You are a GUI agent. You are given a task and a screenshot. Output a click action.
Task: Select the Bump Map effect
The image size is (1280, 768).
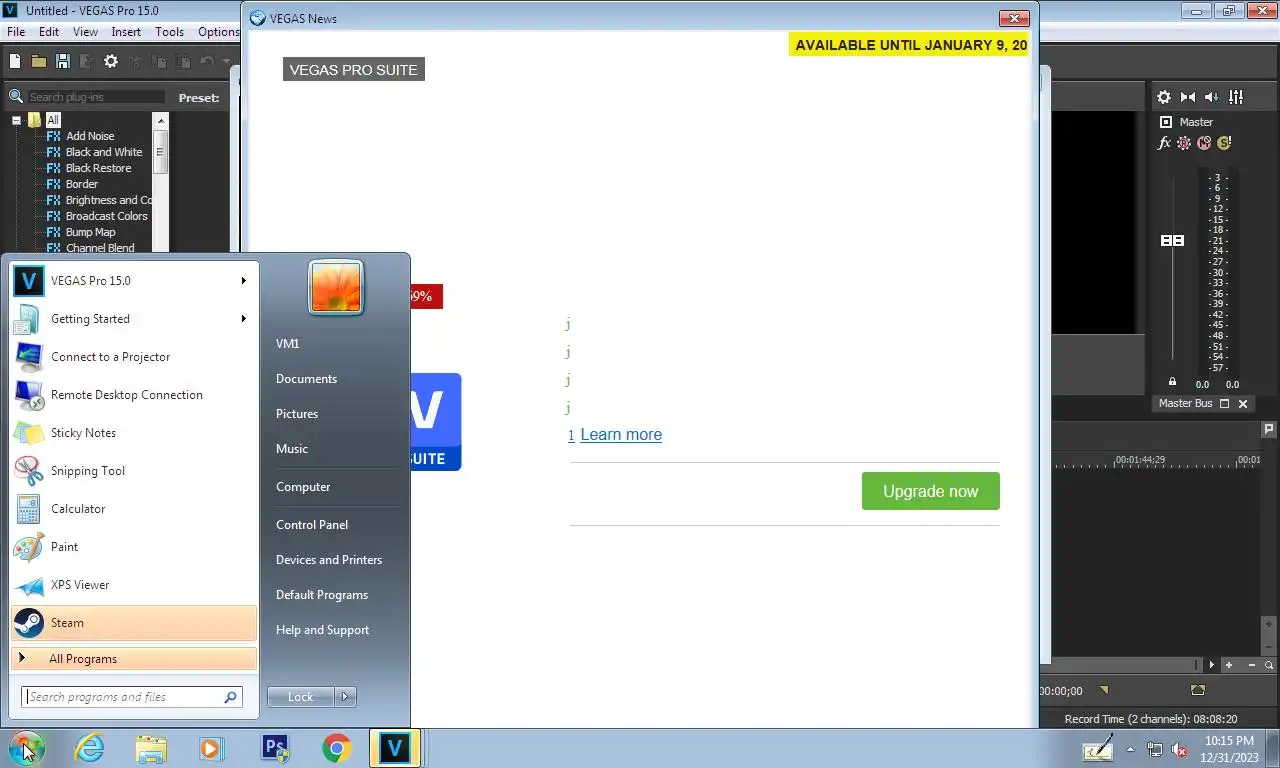[91, 232]
